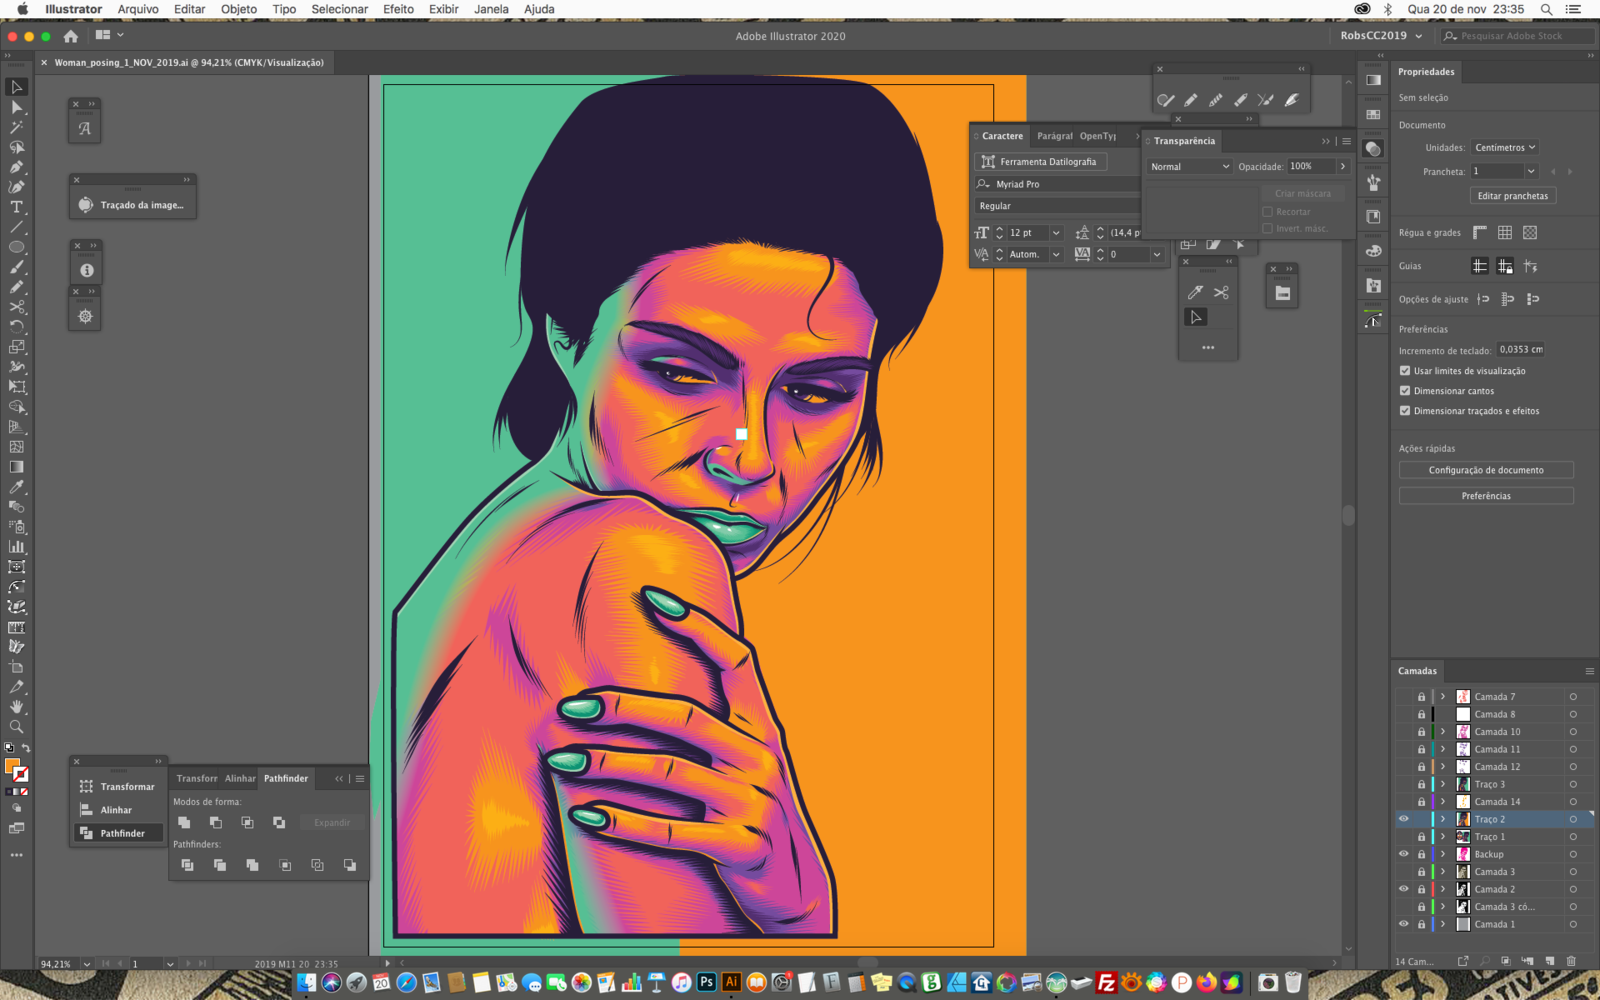Switch to the Parágraf tab

tap(1054, 136)
